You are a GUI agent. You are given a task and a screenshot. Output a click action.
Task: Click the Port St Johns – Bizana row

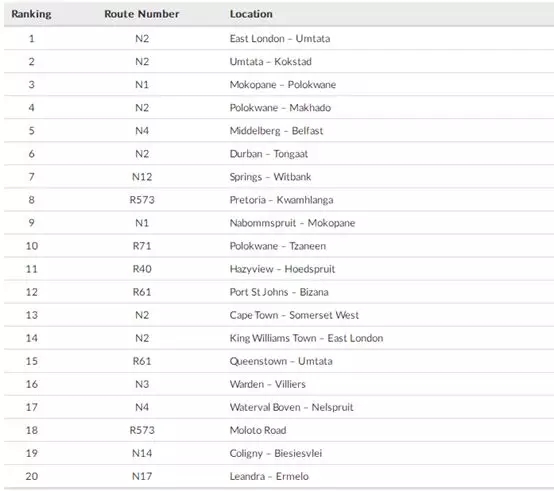pyautogui.click(x=279, y=292)
